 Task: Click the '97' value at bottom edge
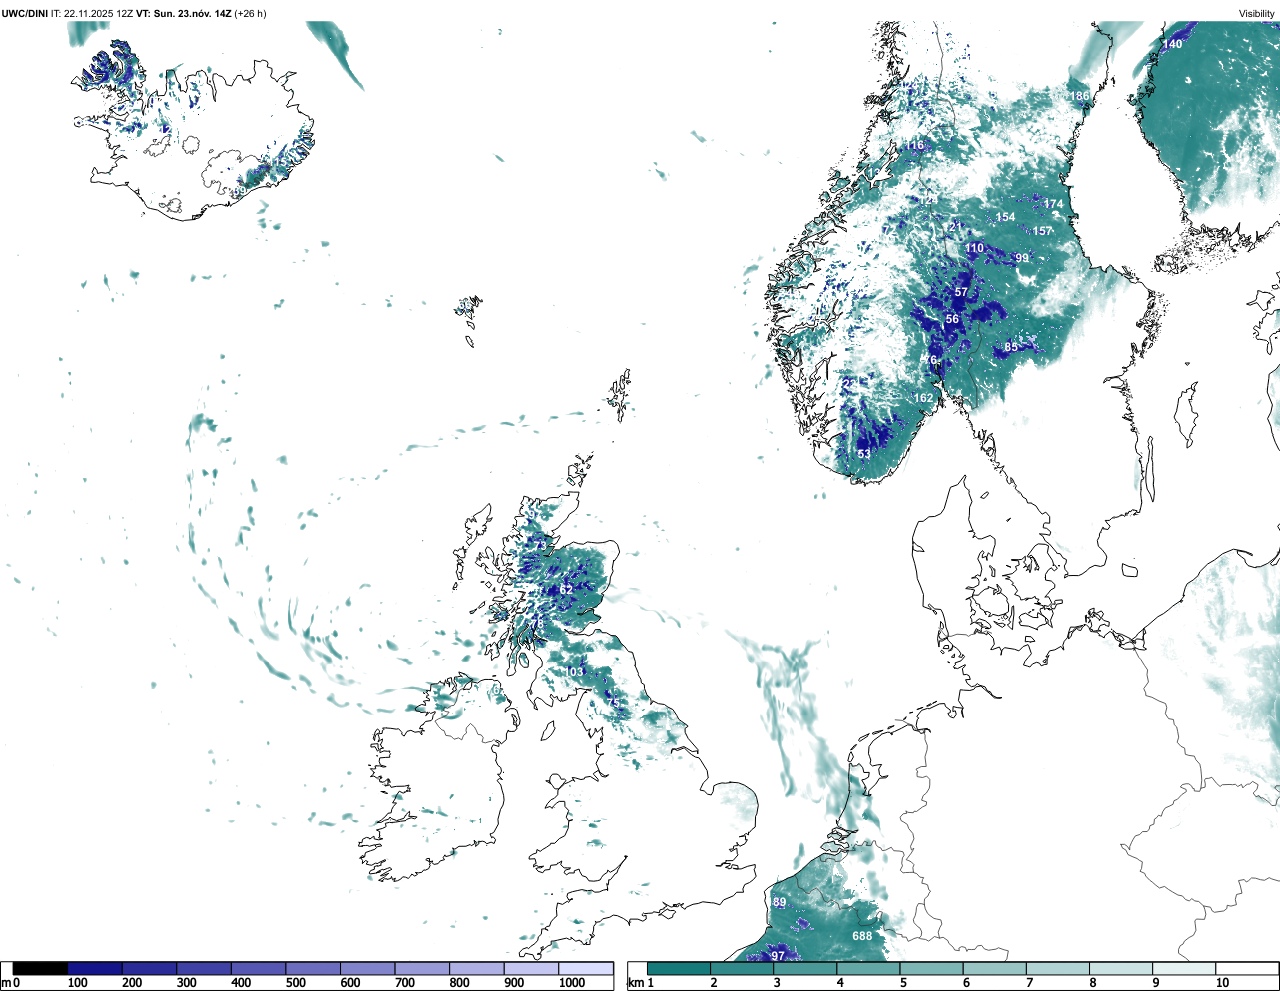pos(778,956)
